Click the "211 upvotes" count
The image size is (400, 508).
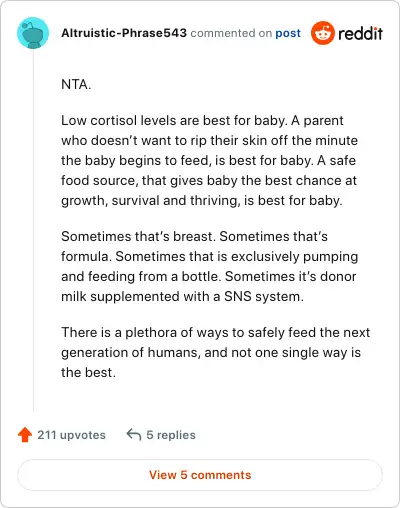point(71,435)
